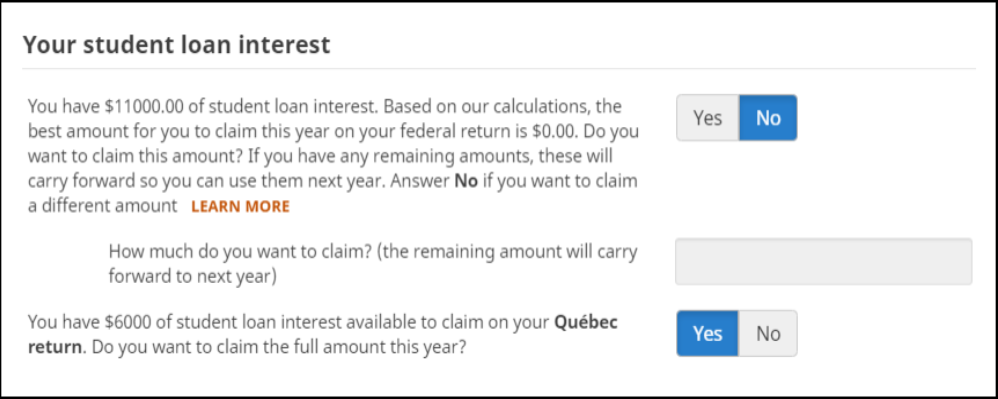Focus the amount to claim input field

pos(824,262)
